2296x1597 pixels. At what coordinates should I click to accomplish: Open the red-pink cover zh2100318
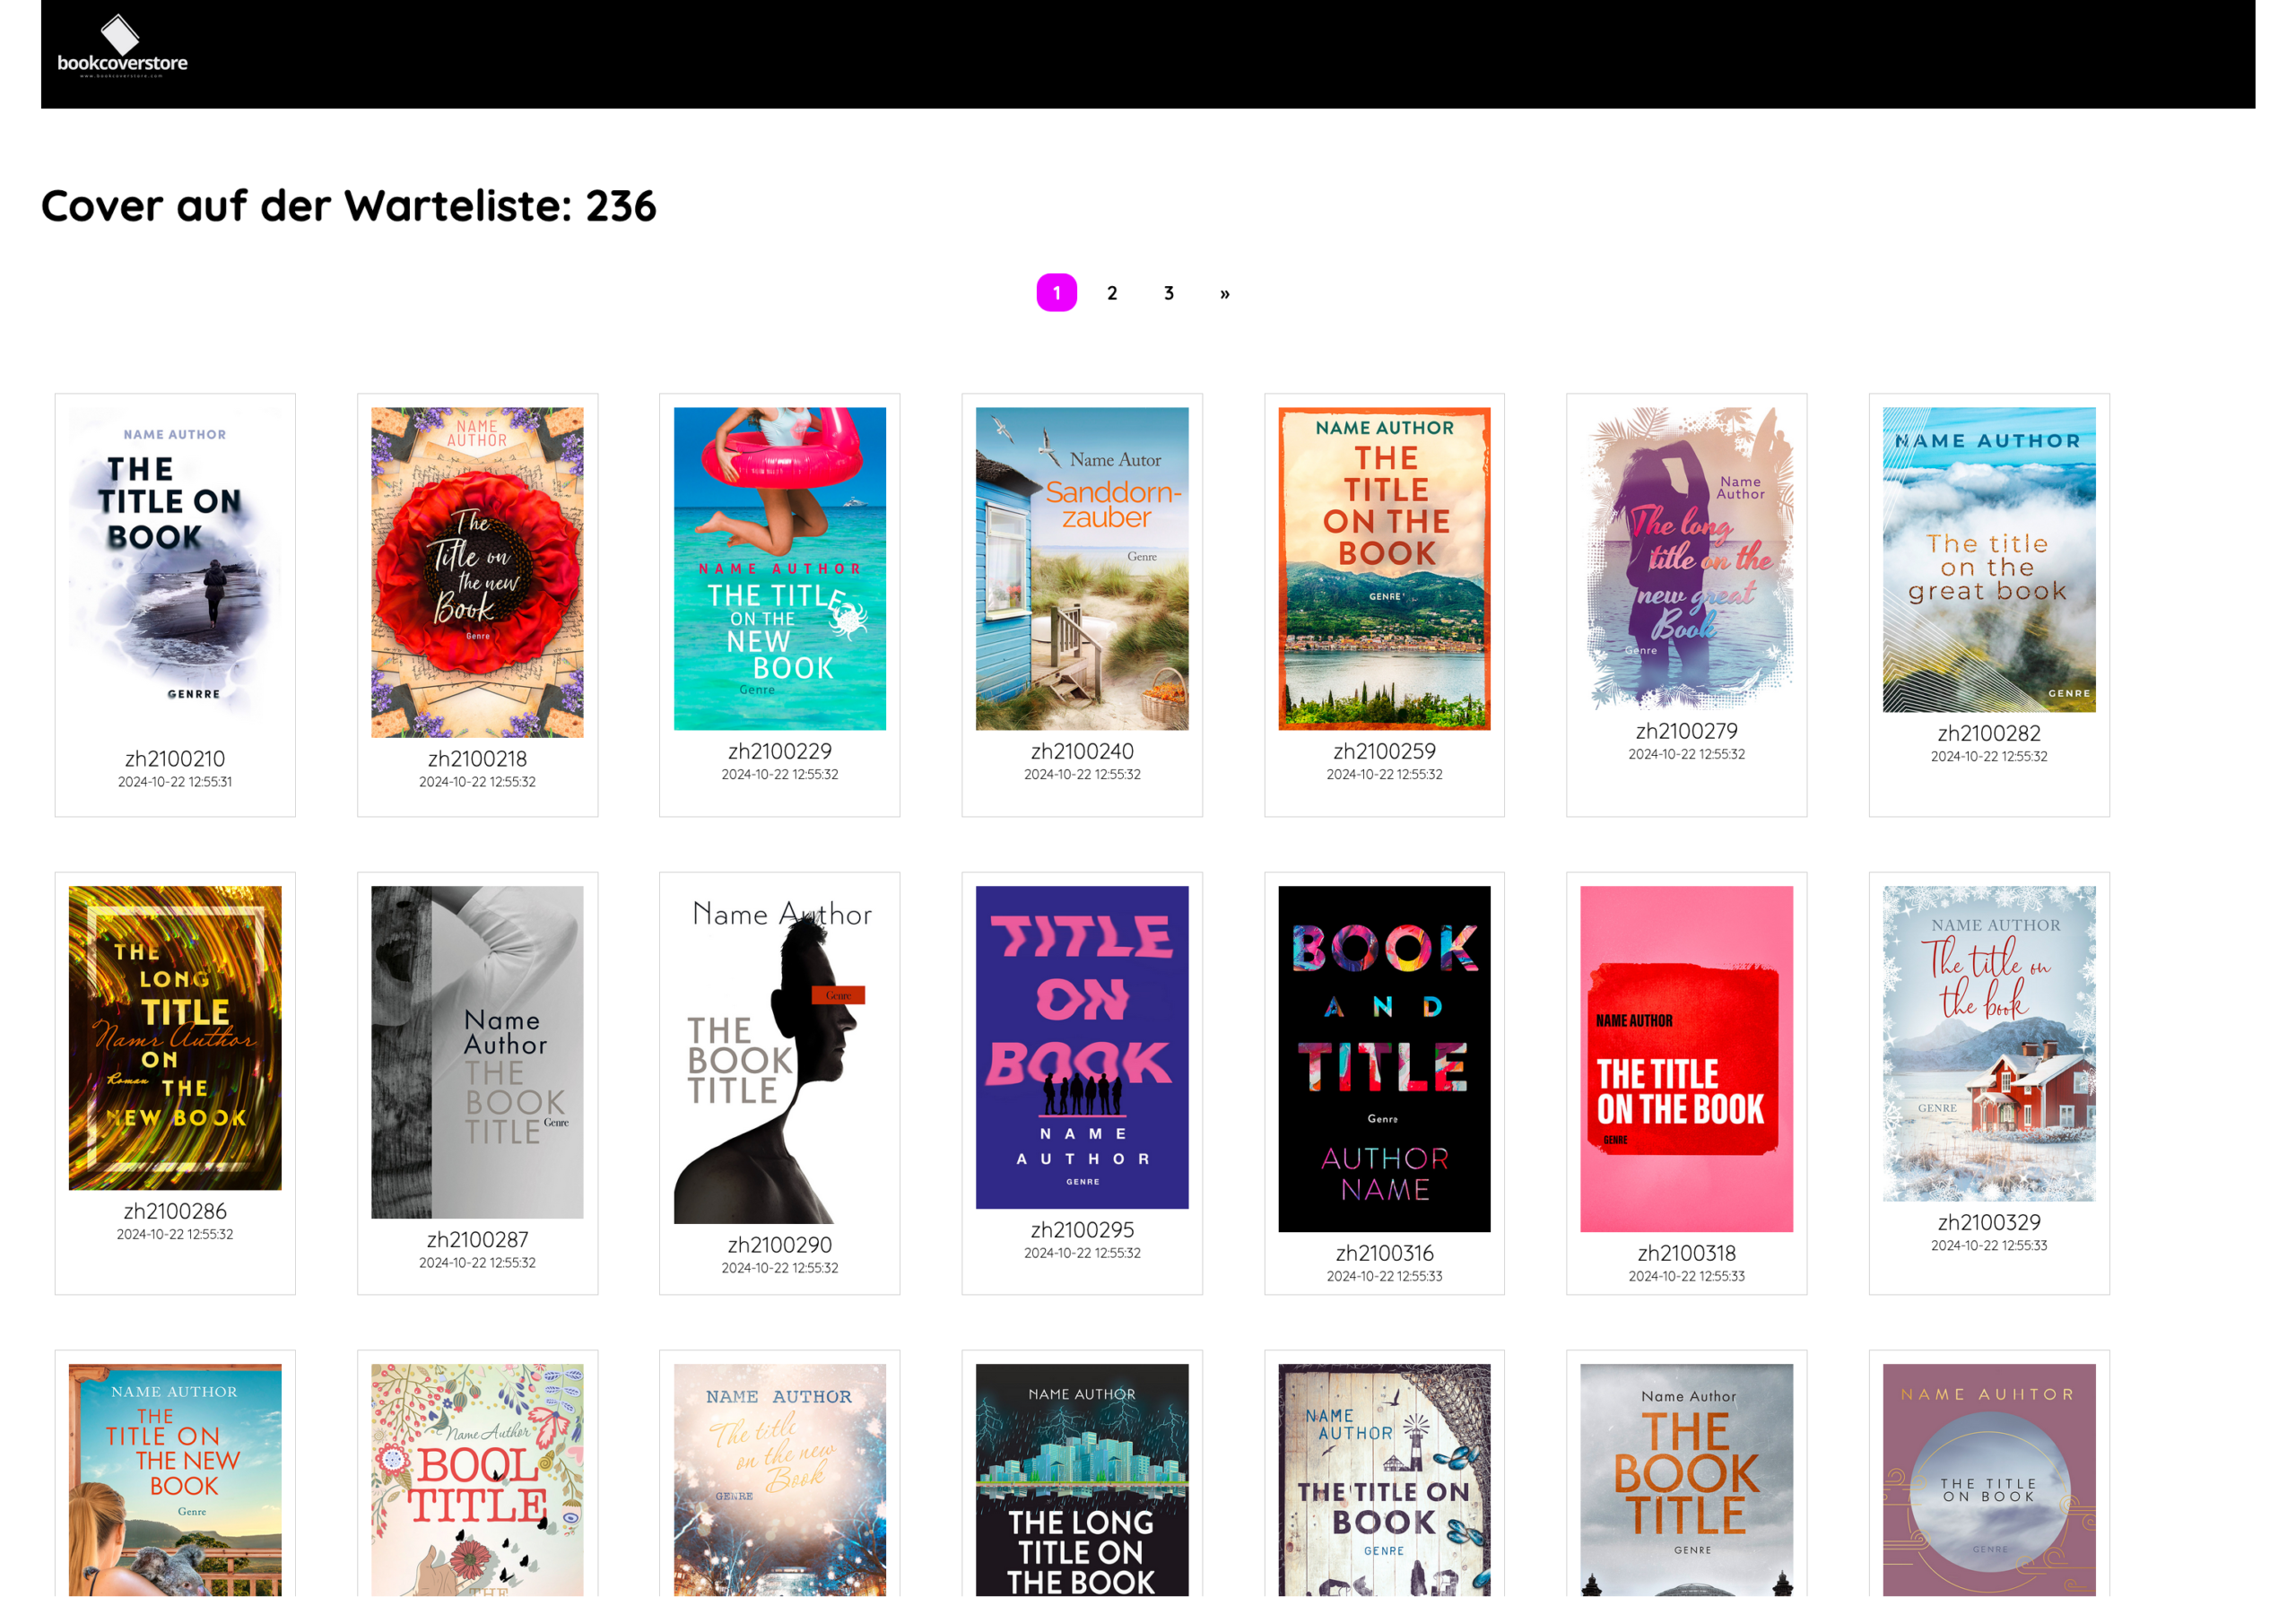pyautogui.click(x=1686, y=1058)
